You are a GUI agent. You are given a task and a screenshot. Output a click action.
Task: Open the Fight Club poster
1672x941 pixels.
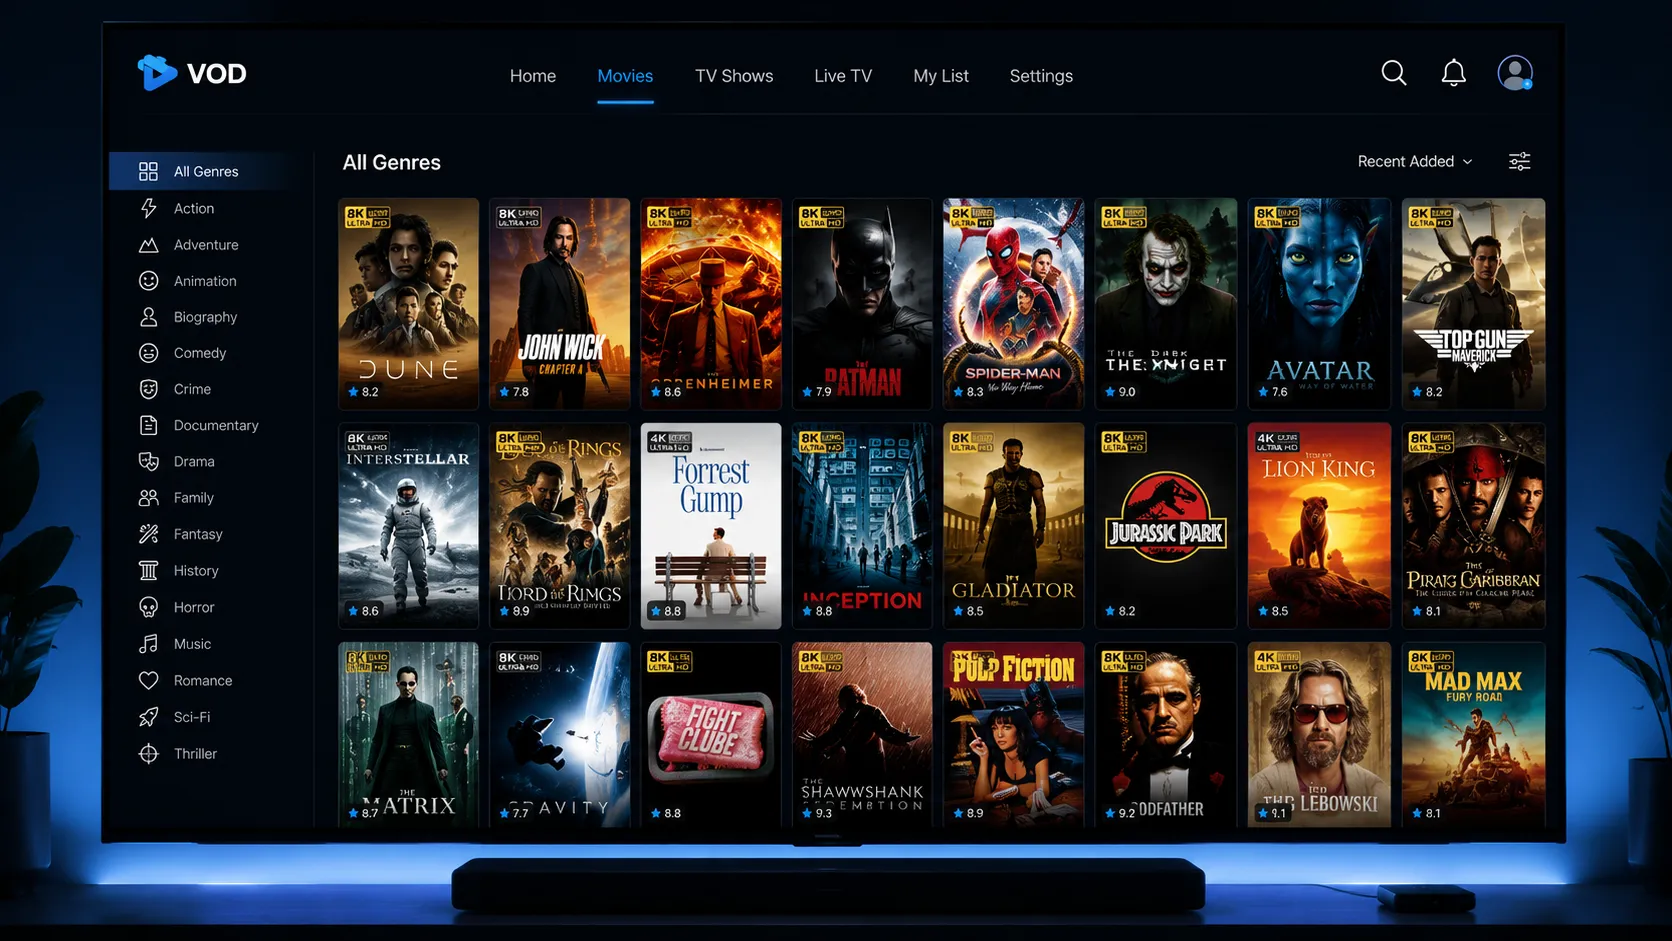point(711,735)
